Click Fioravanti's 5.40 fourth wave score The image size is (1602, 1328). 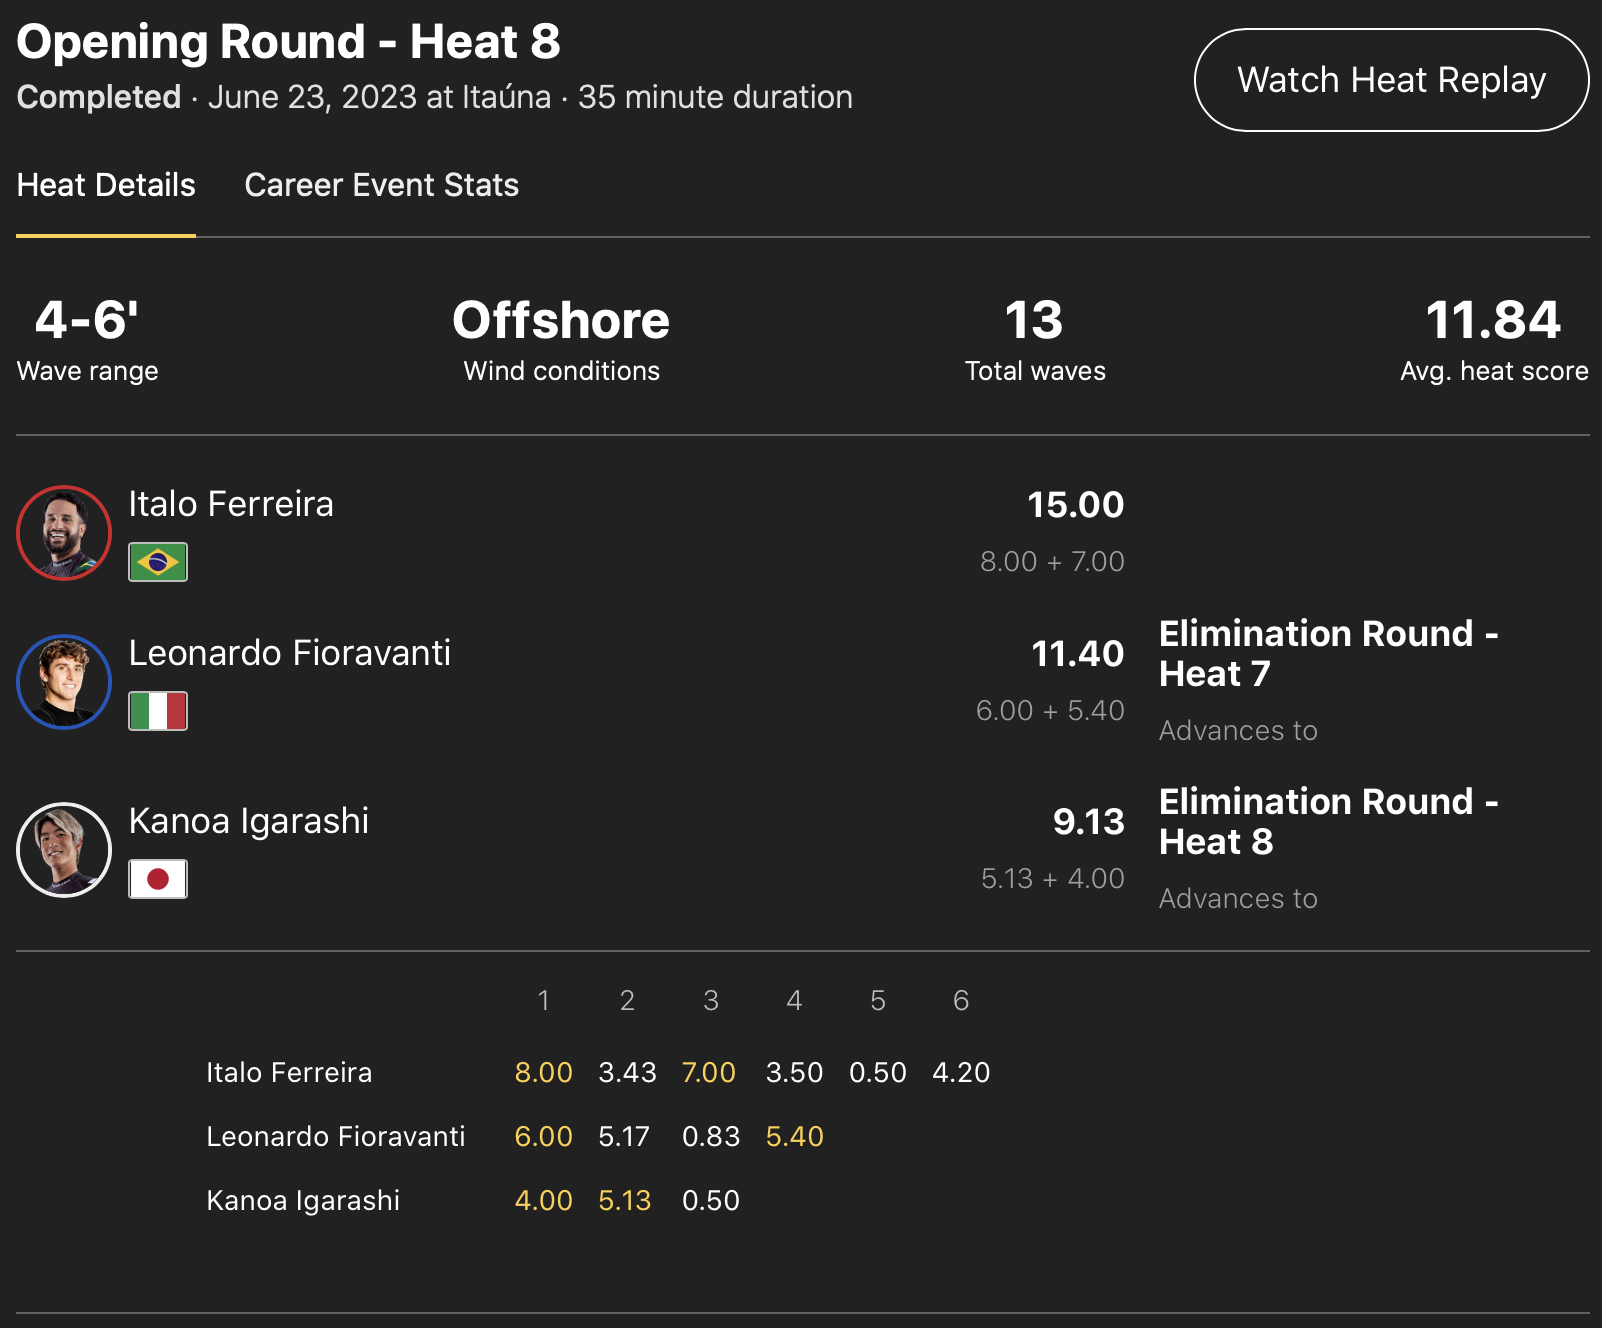point(794,1137)
